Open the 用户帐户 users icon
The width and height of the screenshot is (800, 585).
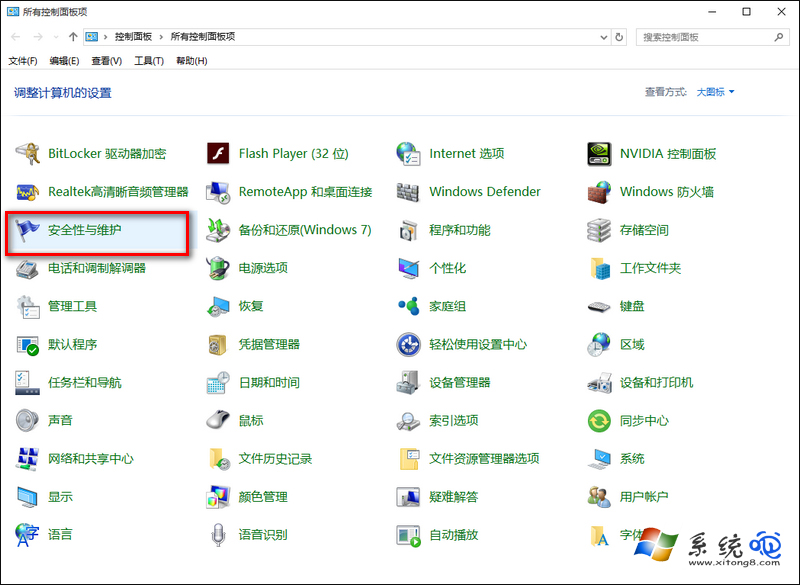(599, 497)
